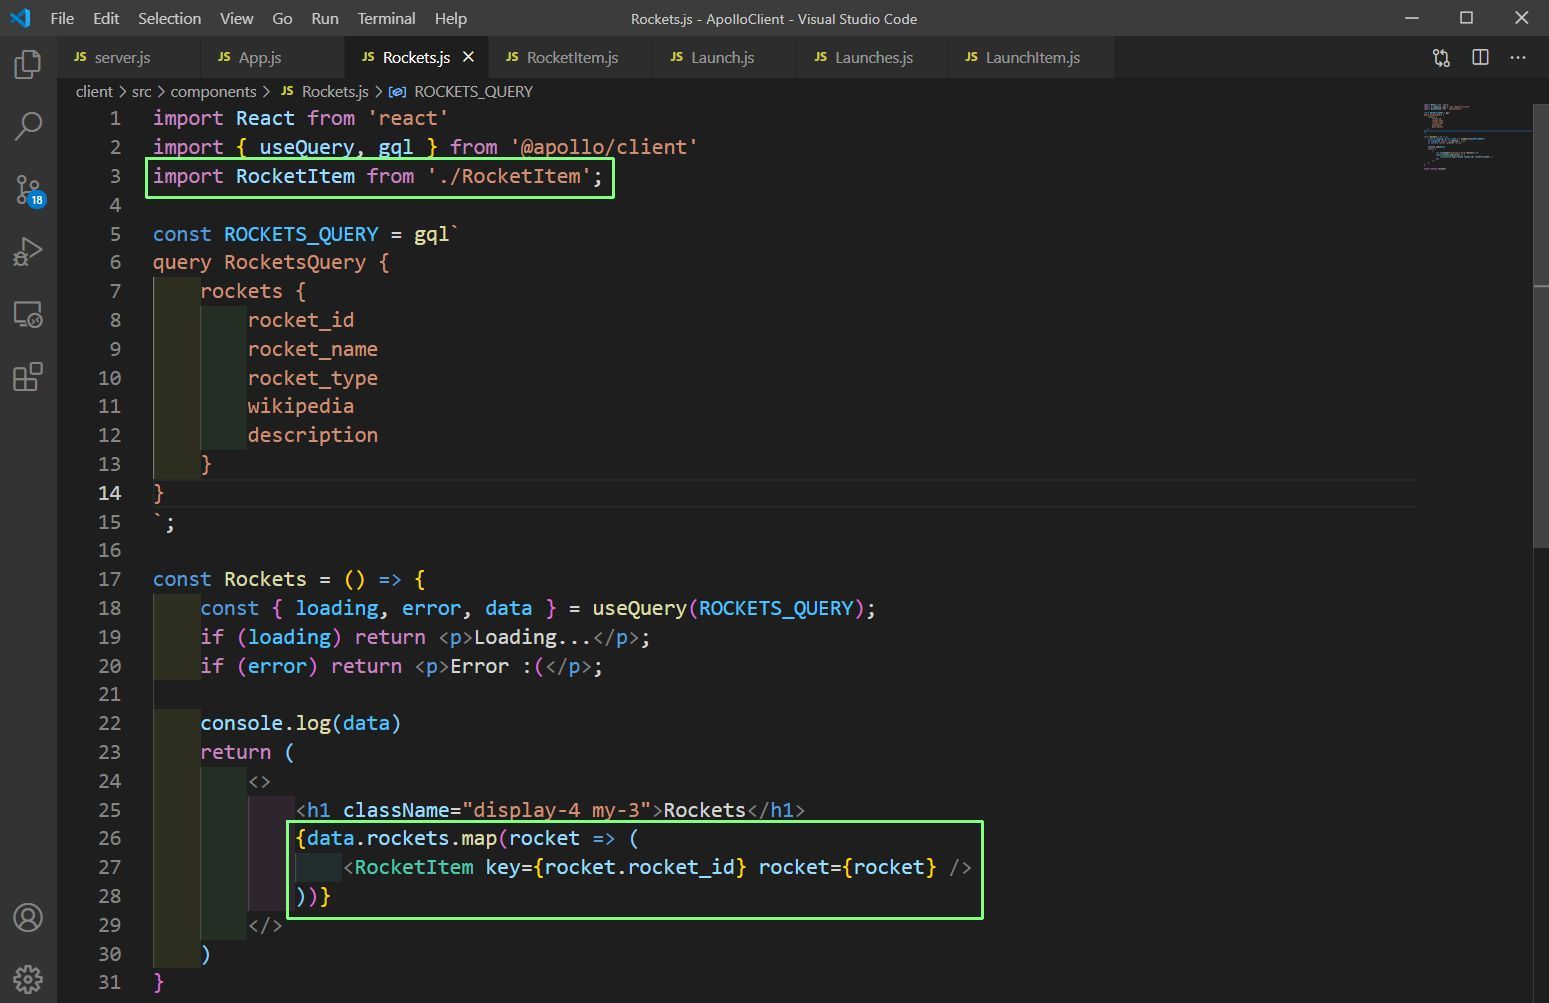Click '<RocketItem' JSX tag on line 27
The height and width of the screenshot is (1003, 1549).
(x=408, y=867)
